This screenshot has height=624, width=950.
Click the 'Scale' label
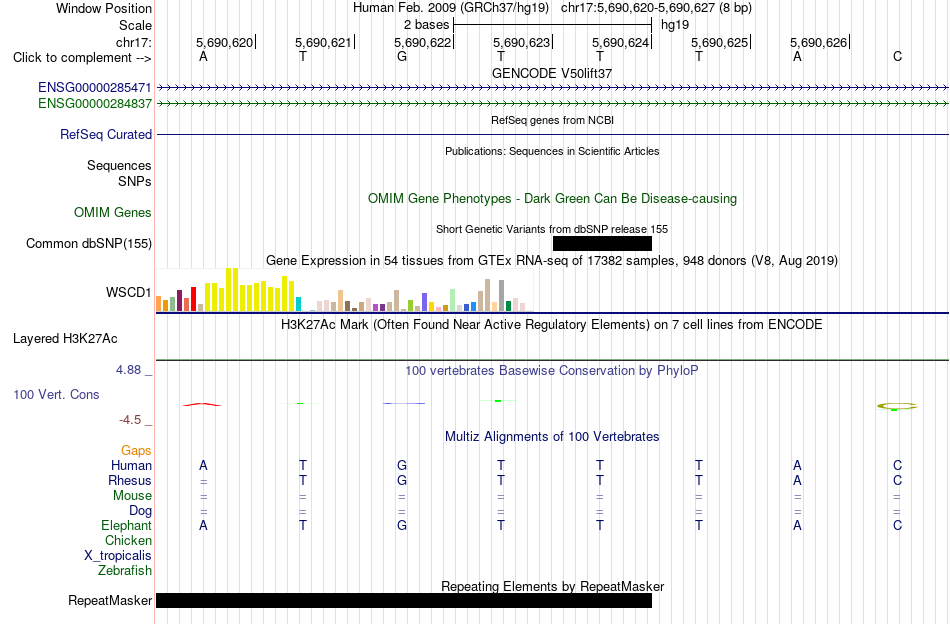[135, 25]
